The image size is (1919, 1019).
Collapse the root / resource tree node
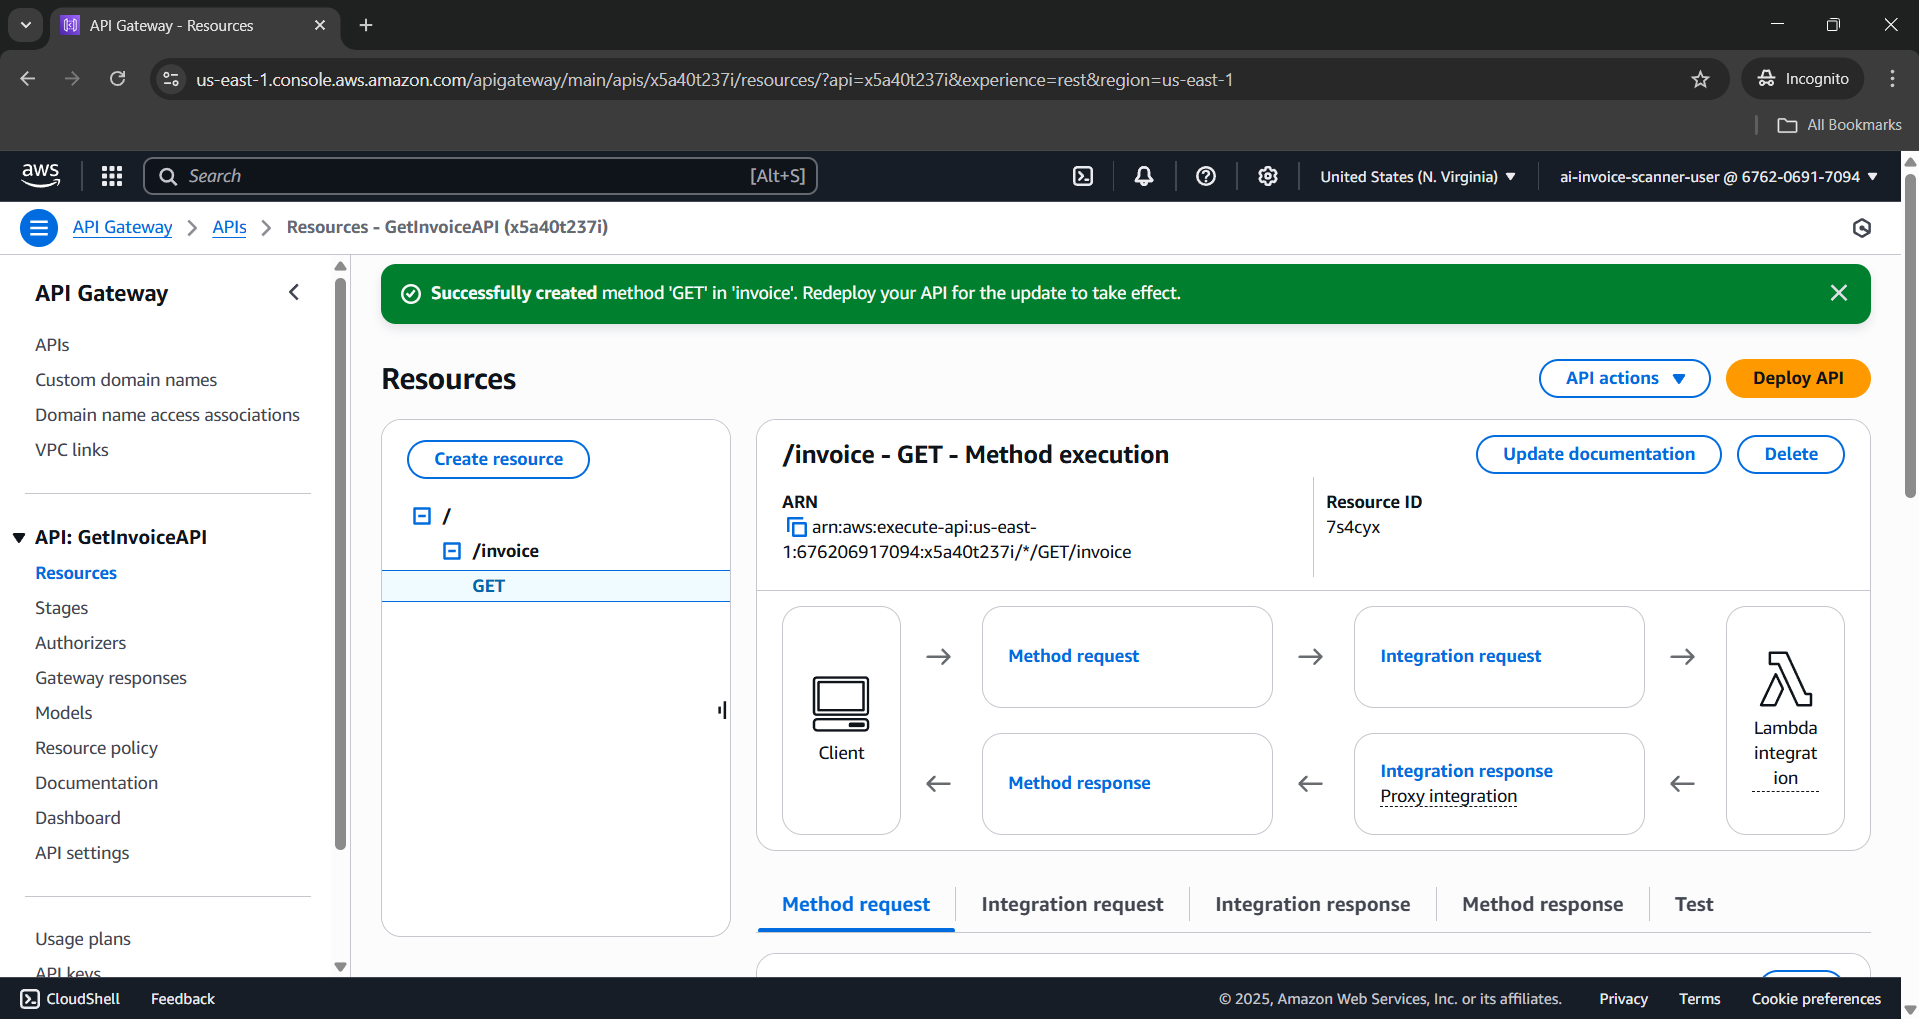pos(422,516)
